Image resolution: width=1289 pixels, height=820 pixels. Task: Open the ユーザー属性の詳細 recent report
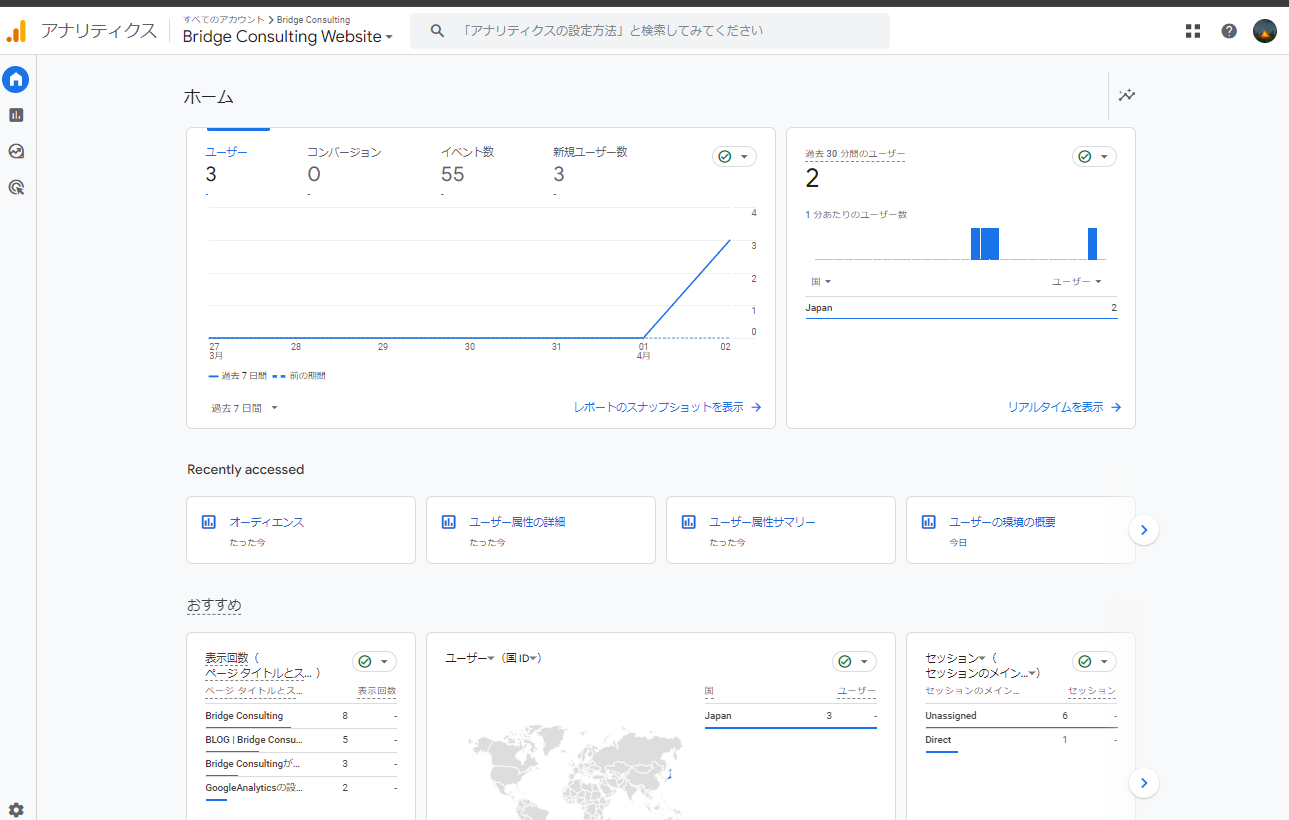tap(517, 522)
